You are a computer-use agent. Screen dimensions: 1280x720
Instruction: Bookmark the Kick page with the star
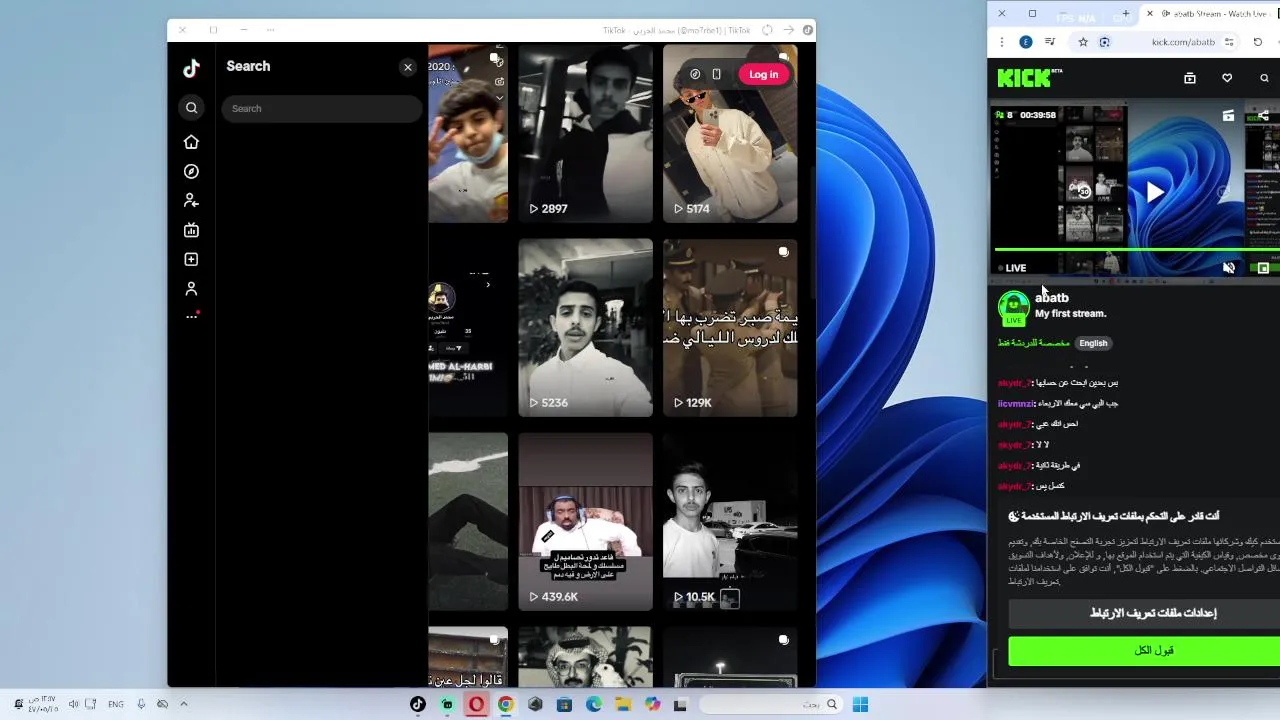click(x=1082, y=42)
